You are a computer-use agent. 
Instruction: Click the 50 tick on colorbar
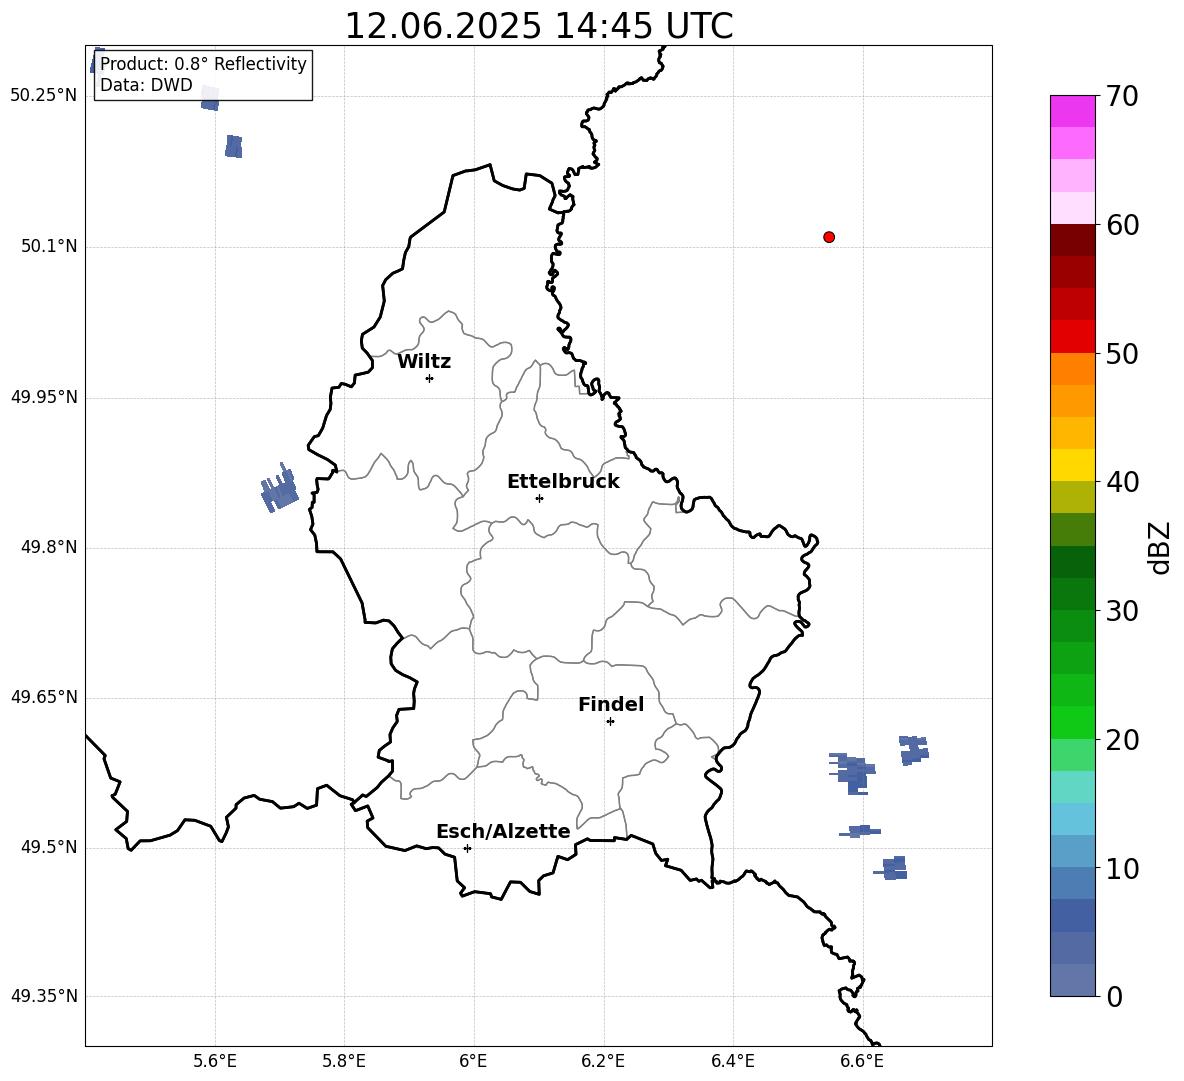1122,353
